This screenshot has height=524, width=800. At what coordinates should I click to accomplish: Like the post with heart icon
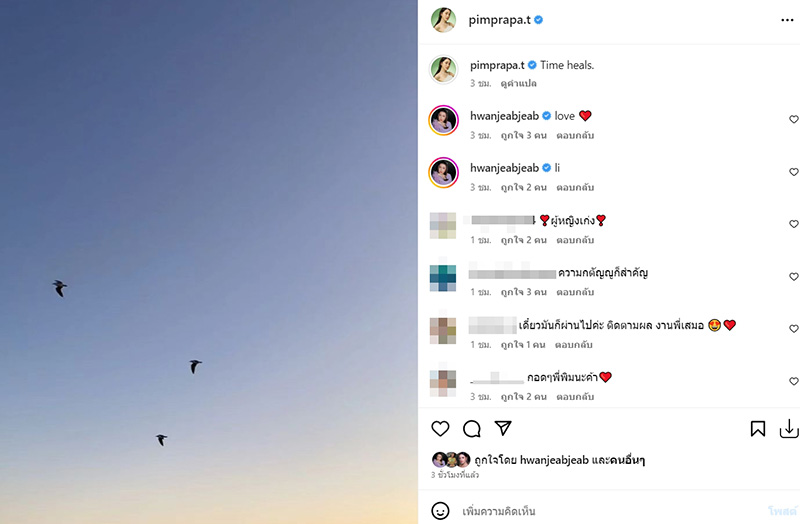440,429
